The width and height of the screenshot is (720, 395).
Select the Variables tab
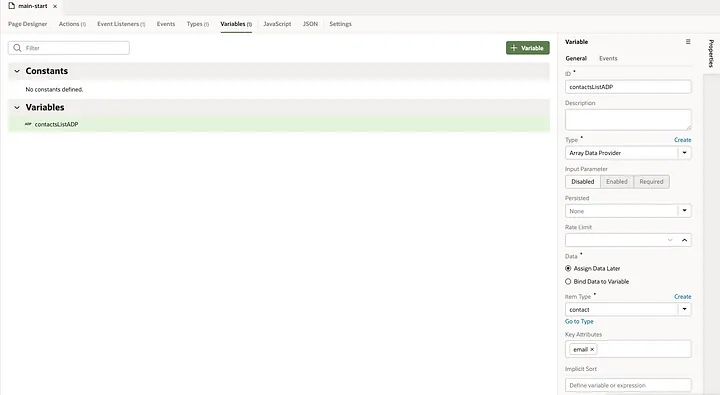236,24
